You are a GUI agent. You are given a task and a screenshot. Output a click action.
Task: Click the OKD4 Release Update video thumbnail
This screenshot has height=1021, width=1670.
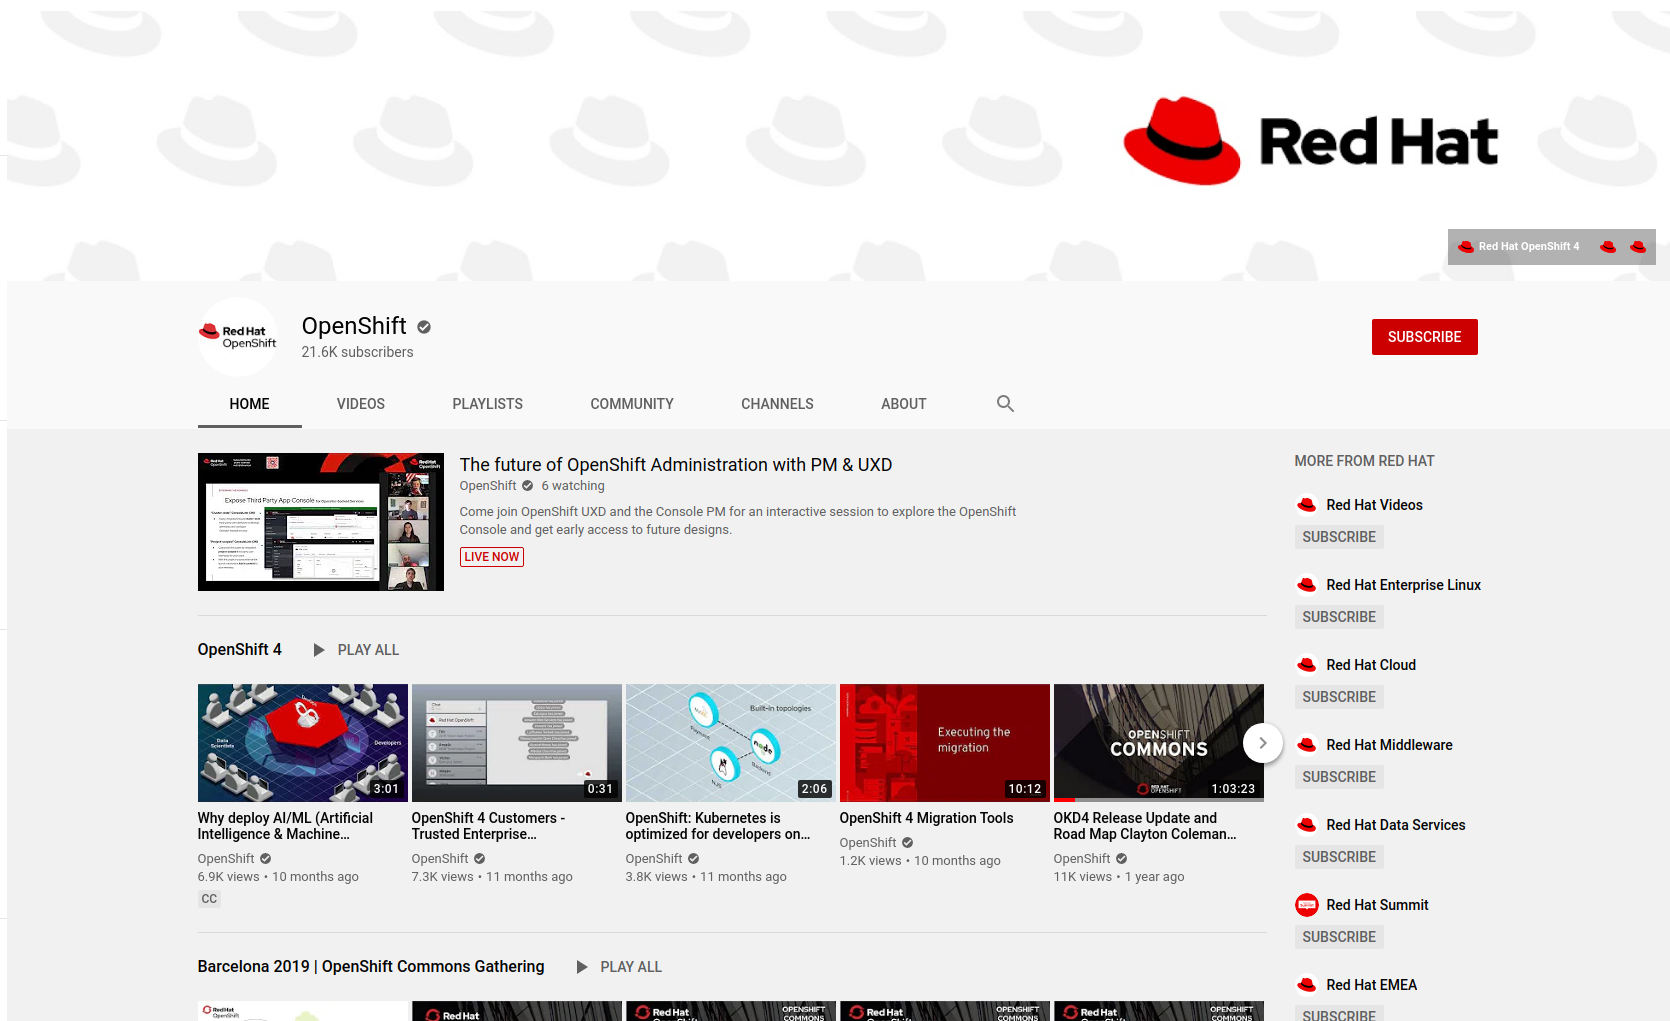point(1158,742)
